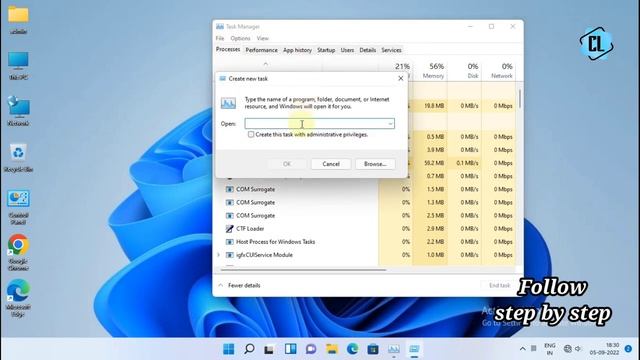640x360 pixels.
Task: Open the yellow folder desktop icon
Action: (x=18, y=15)
